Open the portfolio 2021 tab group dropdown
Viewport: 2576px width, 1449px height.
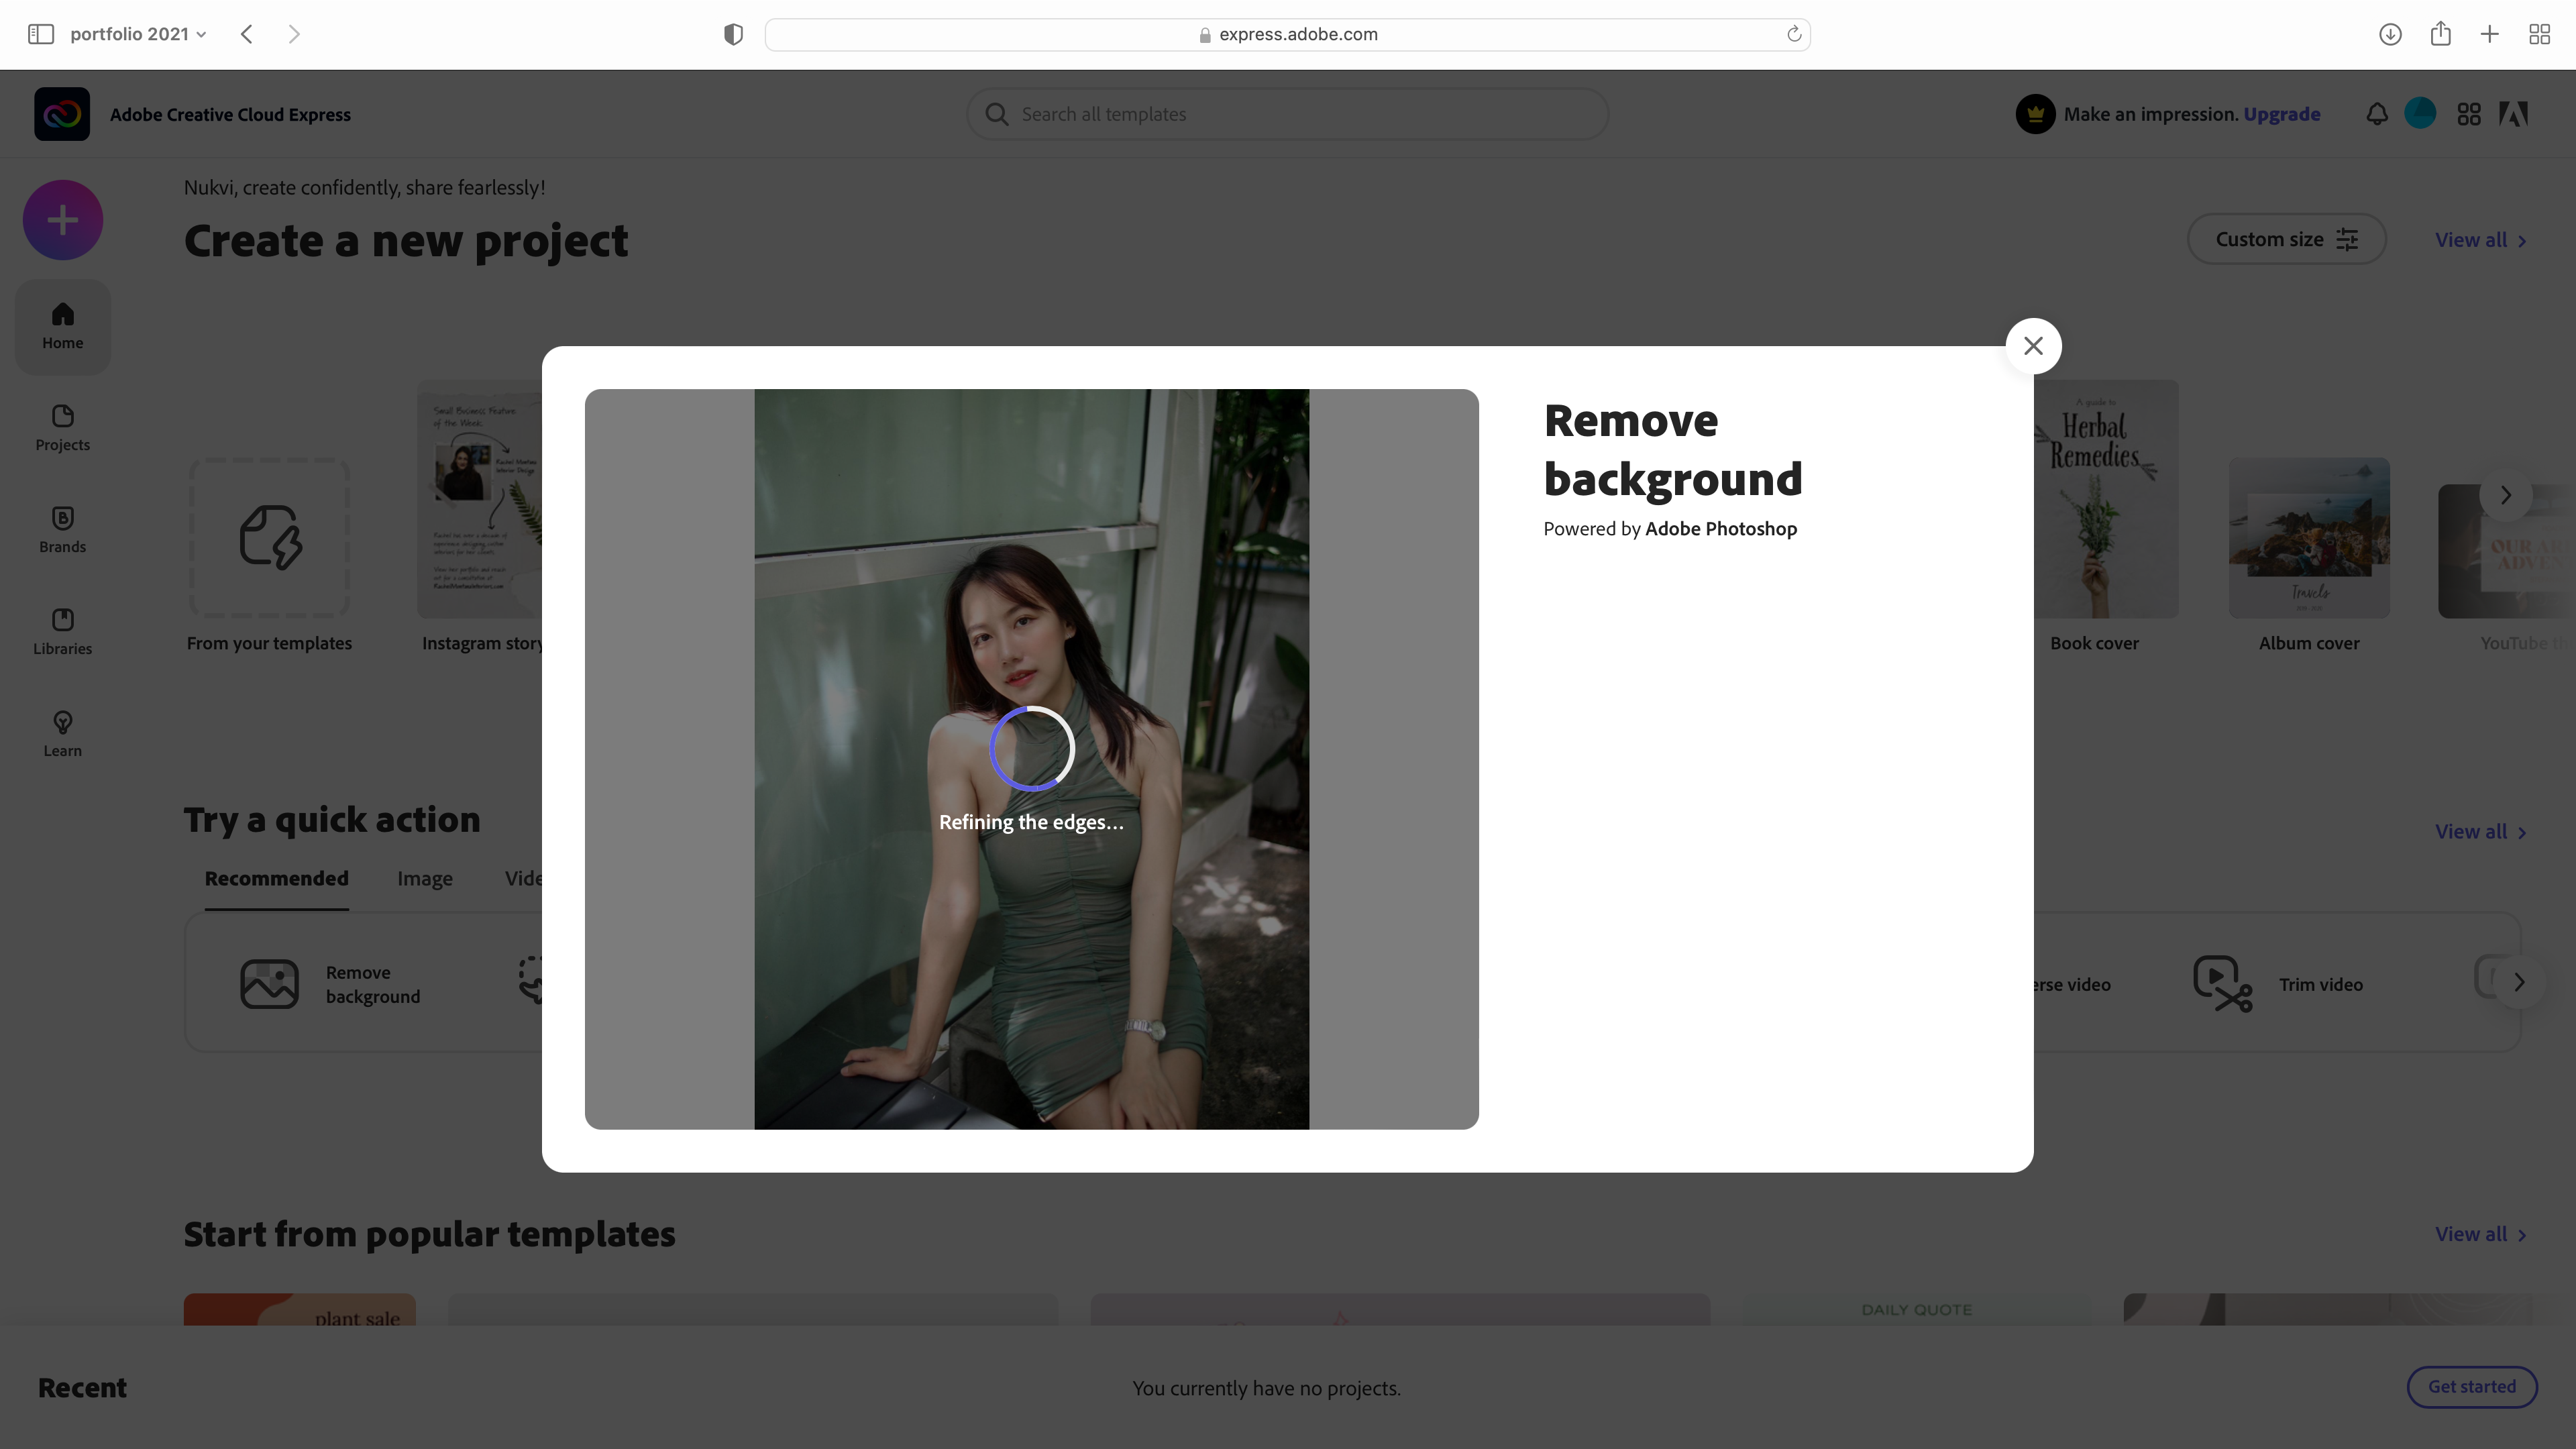coord(138,34)
